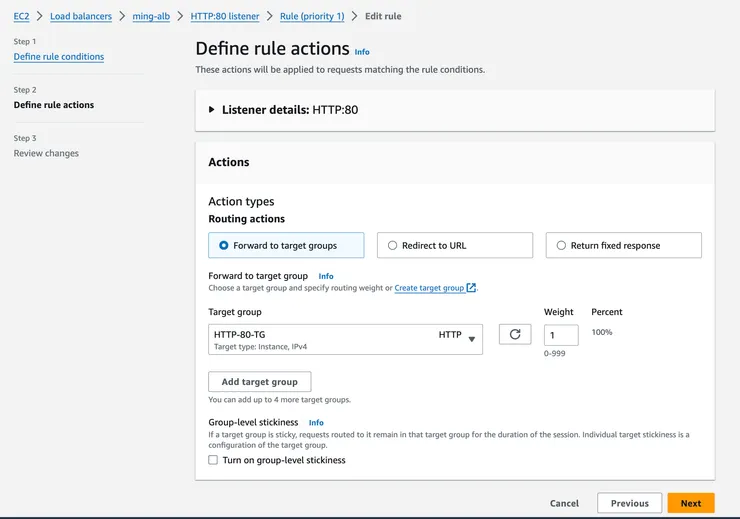740x519 pixels.
Task: Click the refresh target groups icon
Action: pos(515,335)
